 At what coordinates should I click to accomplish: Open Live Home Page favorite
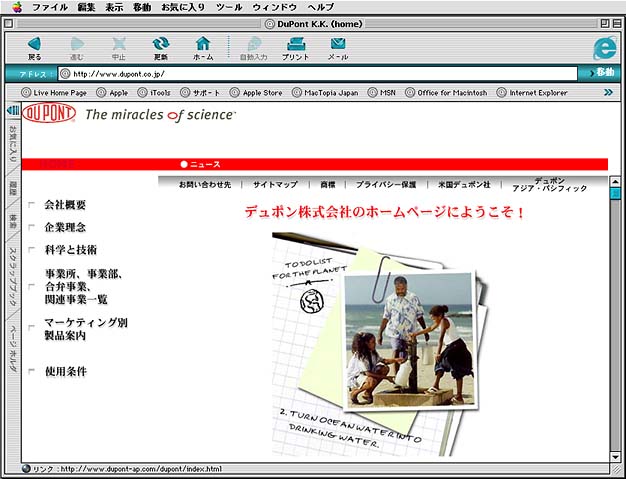tap(54, 93)
